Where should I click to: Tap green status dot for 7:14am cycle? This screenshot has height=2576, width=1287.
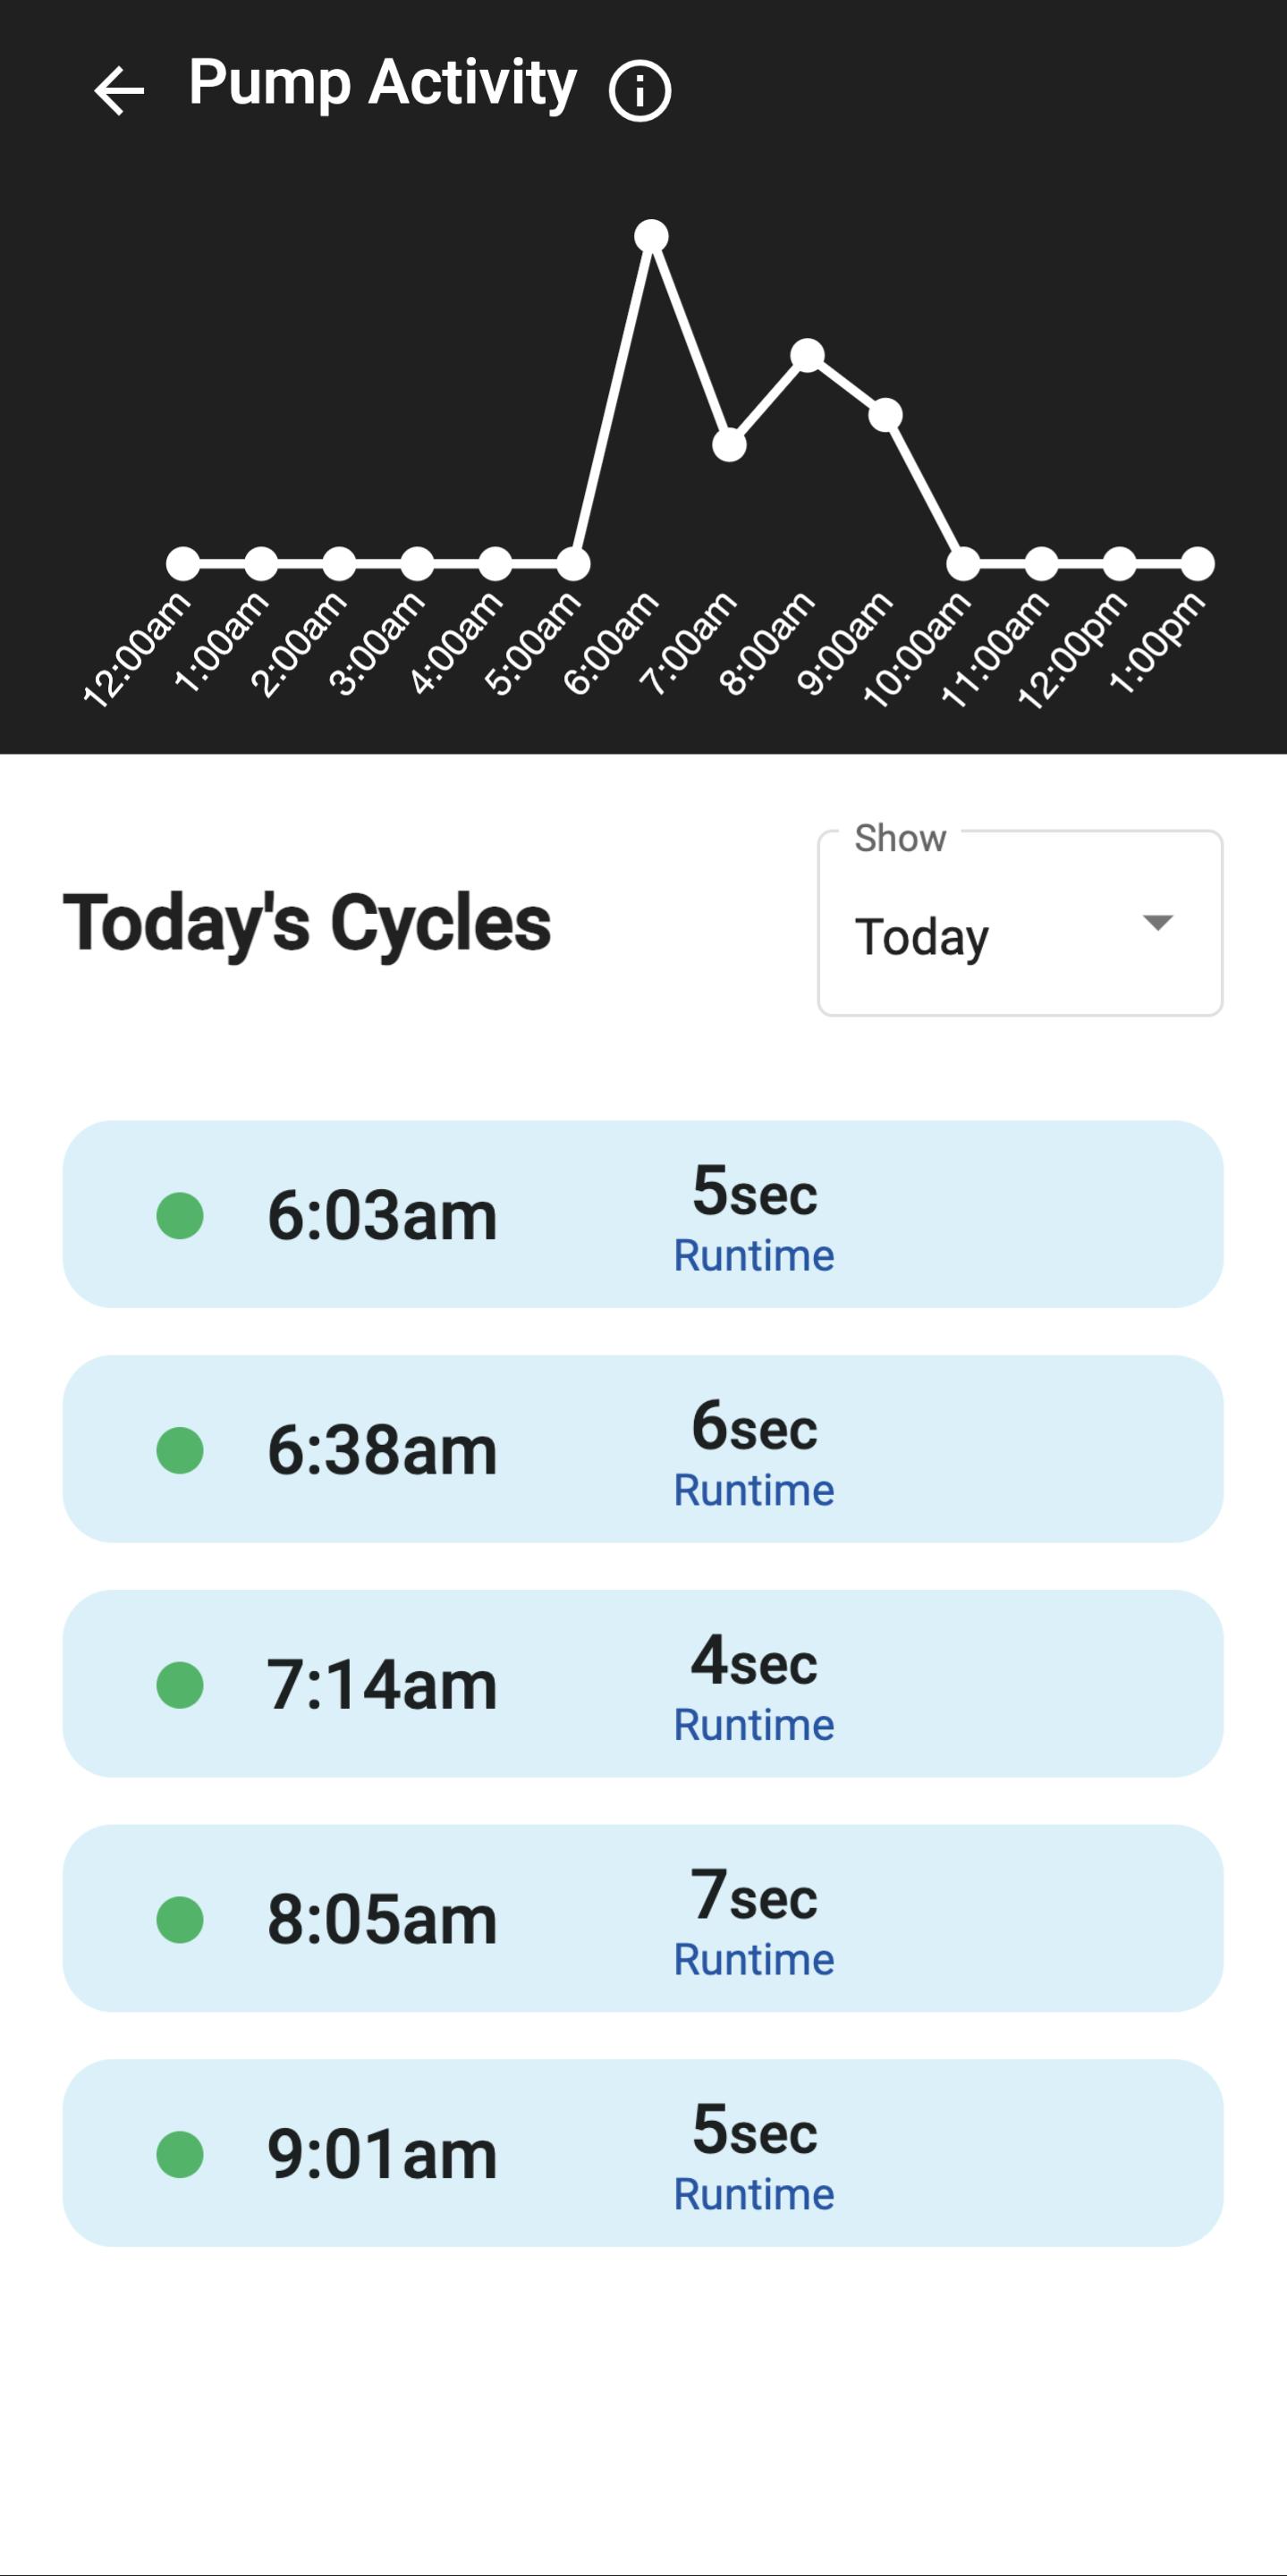click(180, 1685)
